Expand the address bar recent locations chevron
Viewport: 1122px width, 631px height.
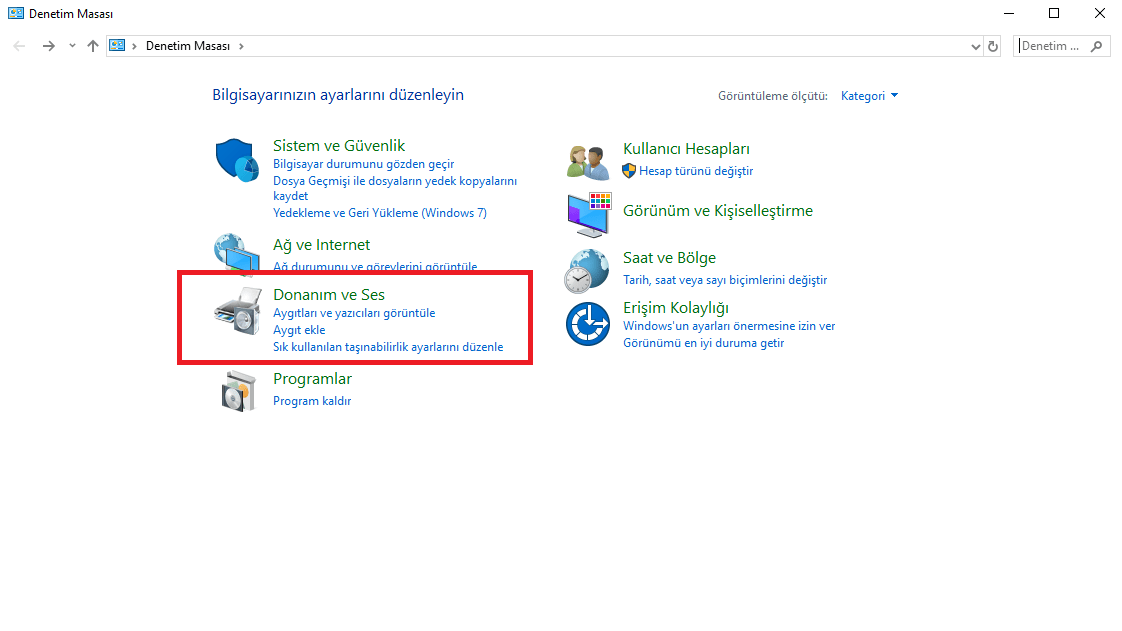coord(976,45)
